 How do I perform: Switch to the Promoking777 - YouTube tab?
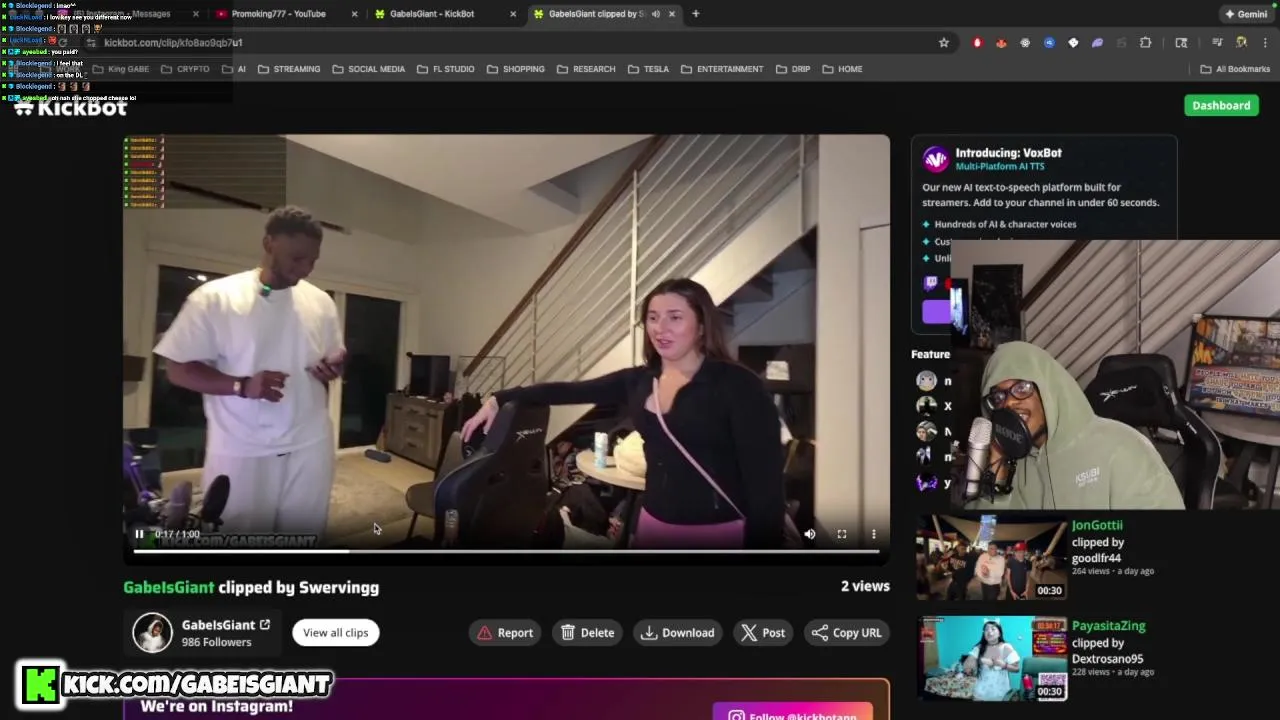(278, 14)
